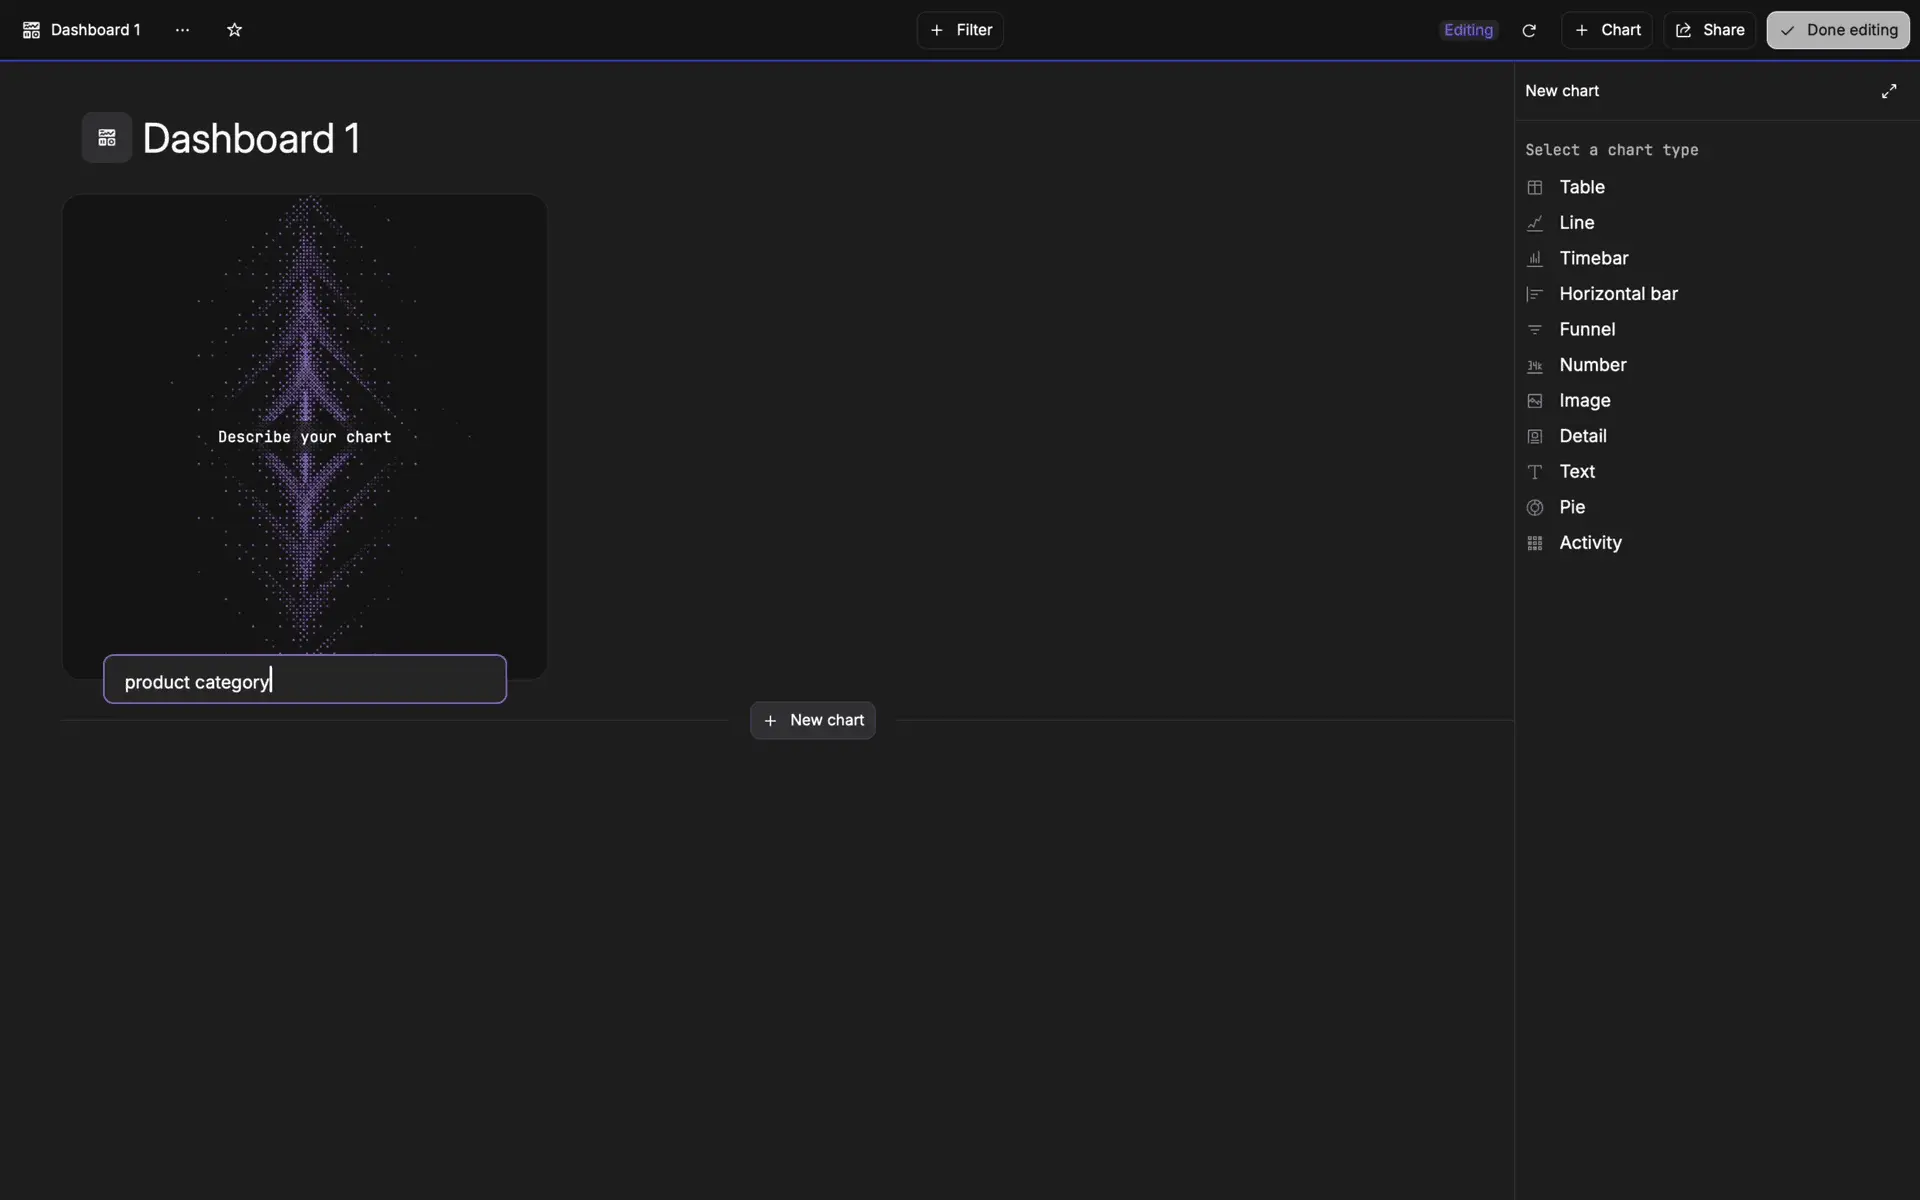Click the refresh dashboard icon
This screenshot has height=1200, width=1920.
coord(1528,30)
